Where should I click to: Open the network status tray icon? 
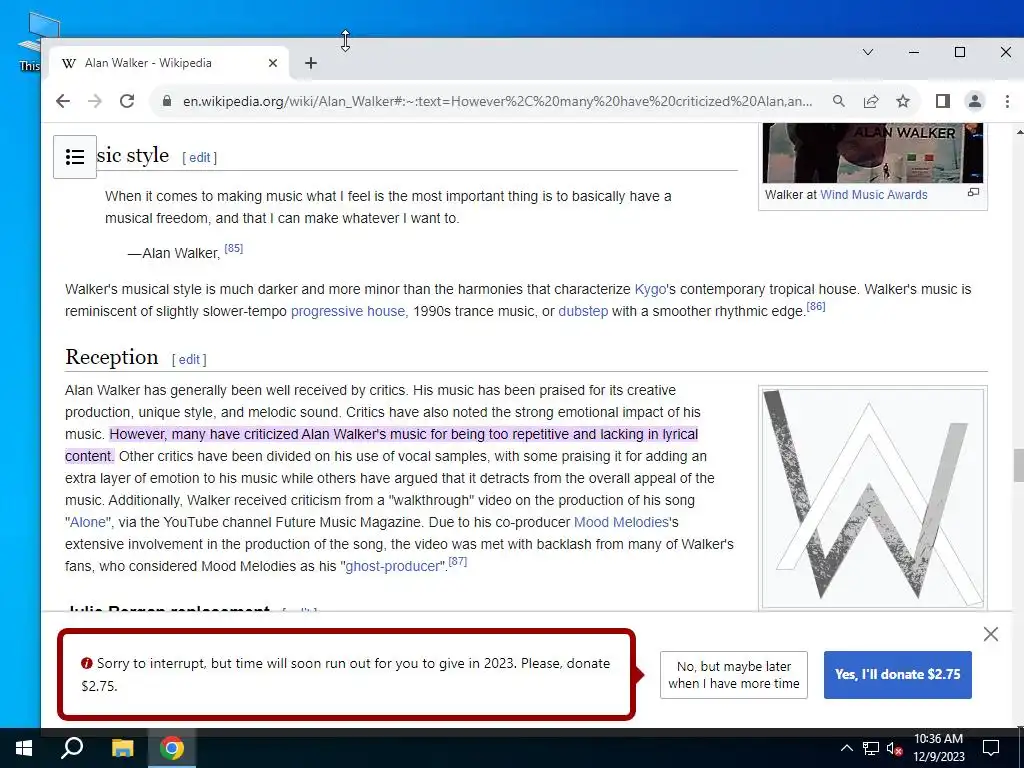pos(871,748)
